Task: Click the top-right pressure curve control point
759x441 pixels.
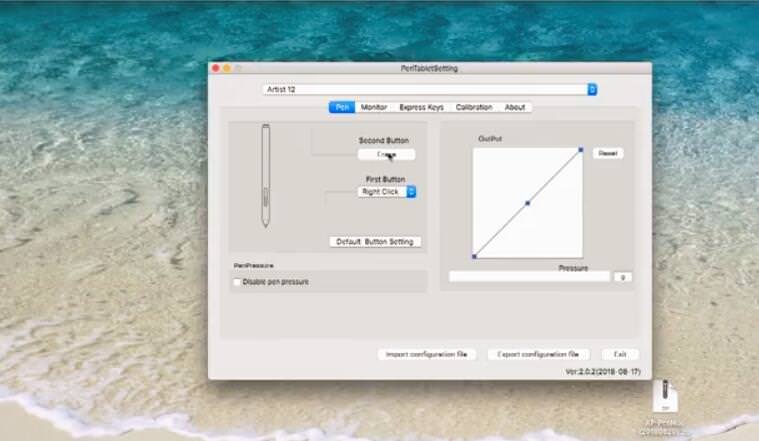Action: (581, 150)
